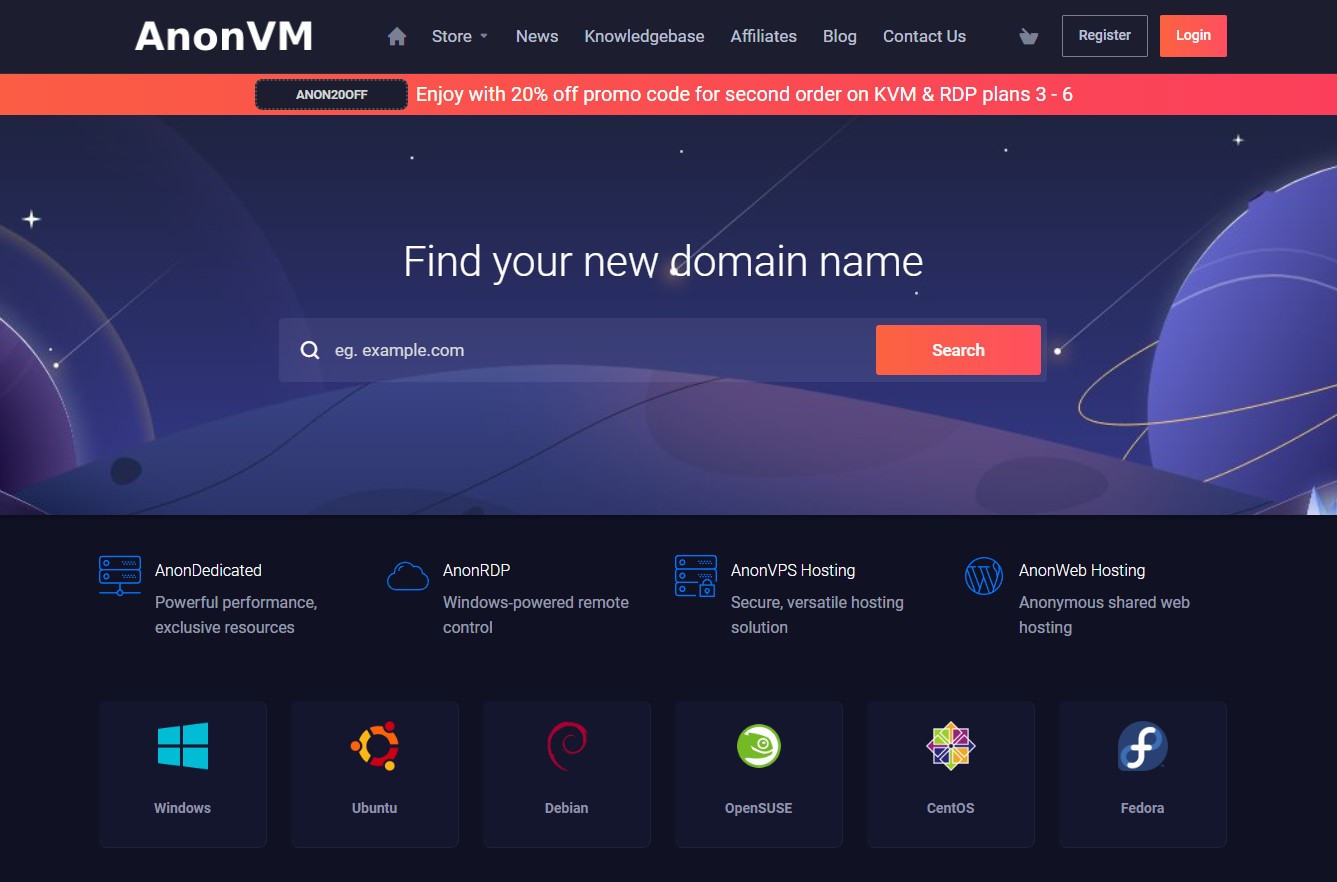Open the Contact Us page
This screenshot has width=1337, height=882.
click(x=924, y=36)
